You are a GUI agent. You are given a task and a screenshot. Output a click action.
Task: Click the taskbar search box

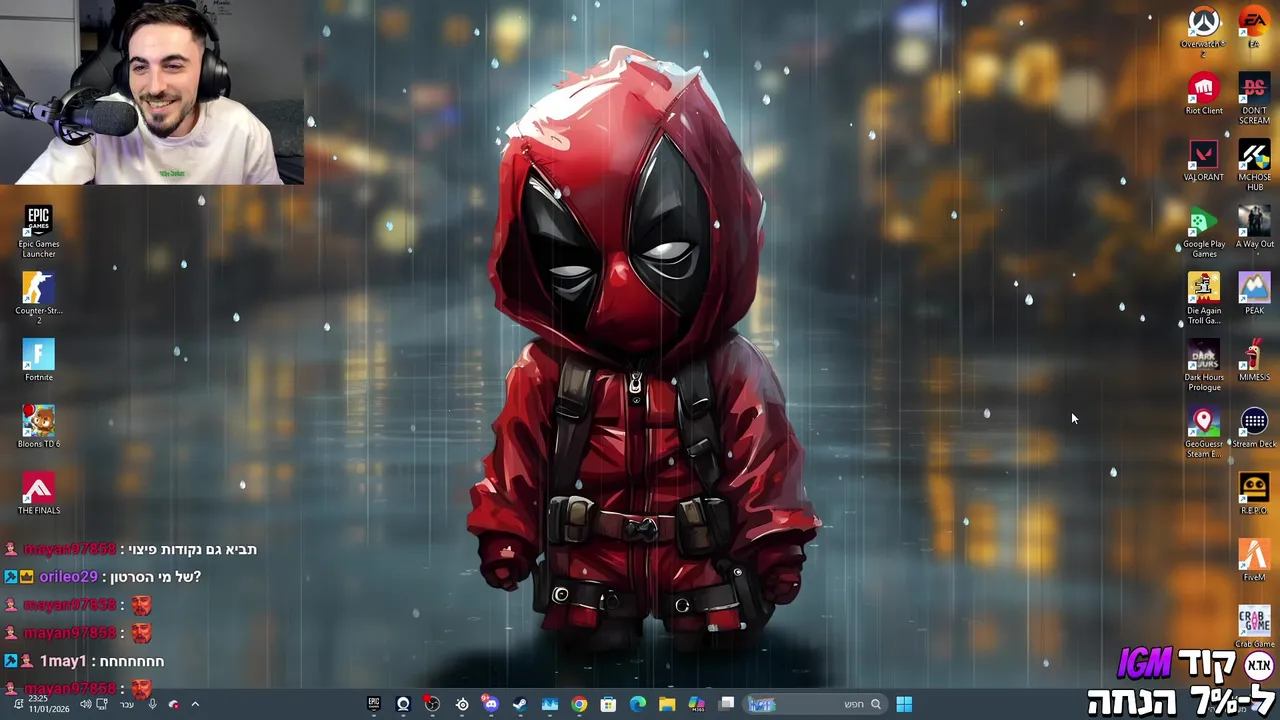817,704
